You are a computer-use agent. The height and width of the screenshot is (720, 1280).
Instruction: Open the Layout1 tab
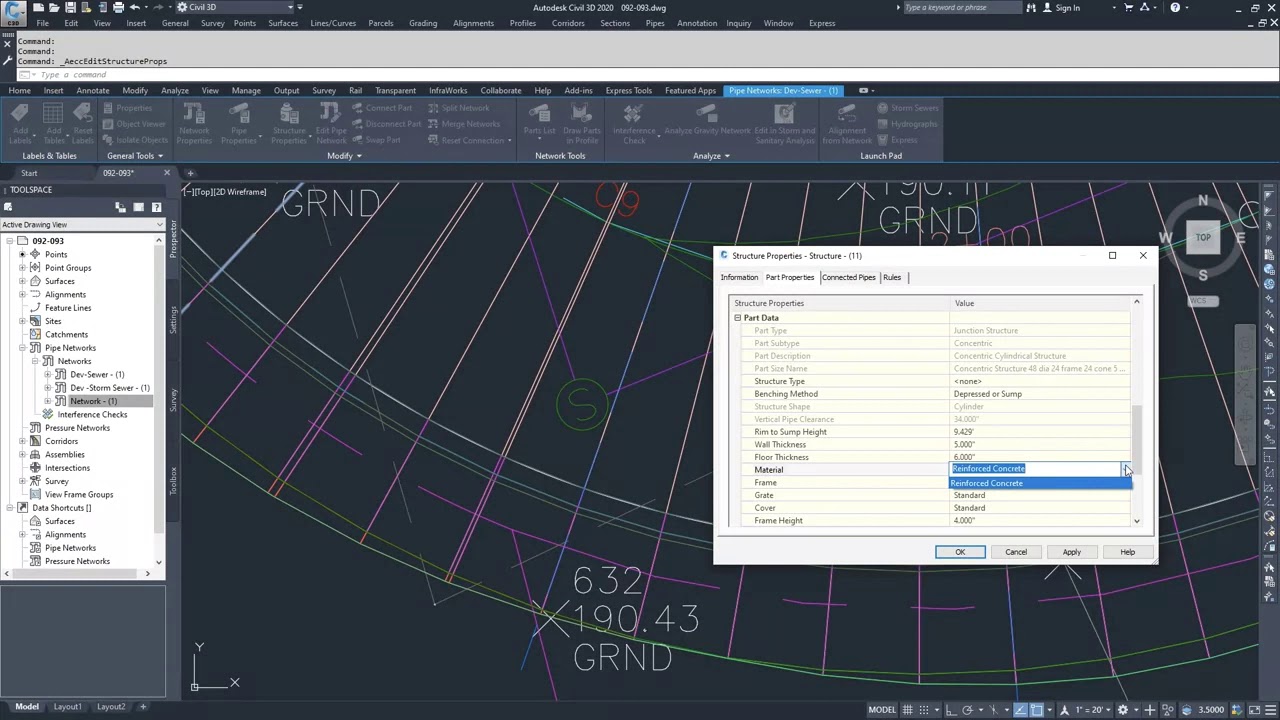click(67, 707)
